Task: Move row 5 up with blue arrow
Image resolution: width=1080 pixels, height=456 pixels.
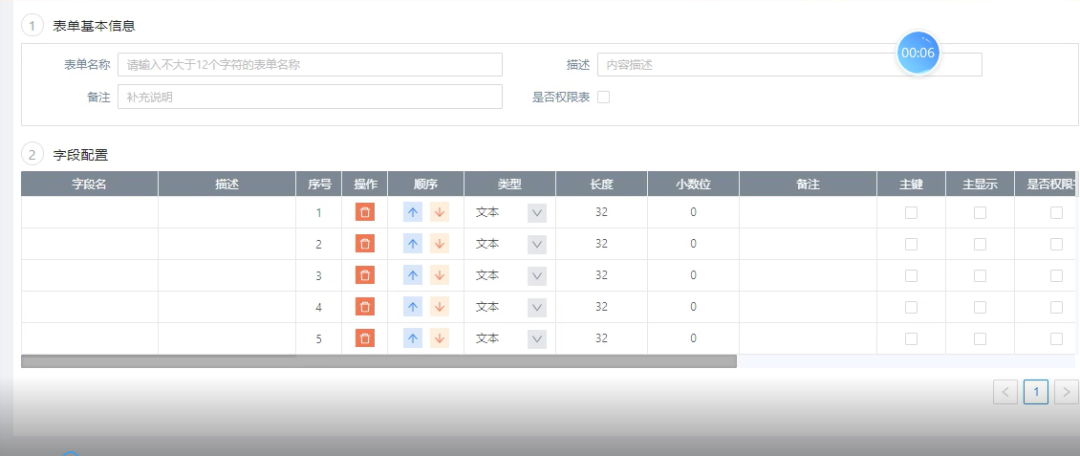Action: (413, 338)
